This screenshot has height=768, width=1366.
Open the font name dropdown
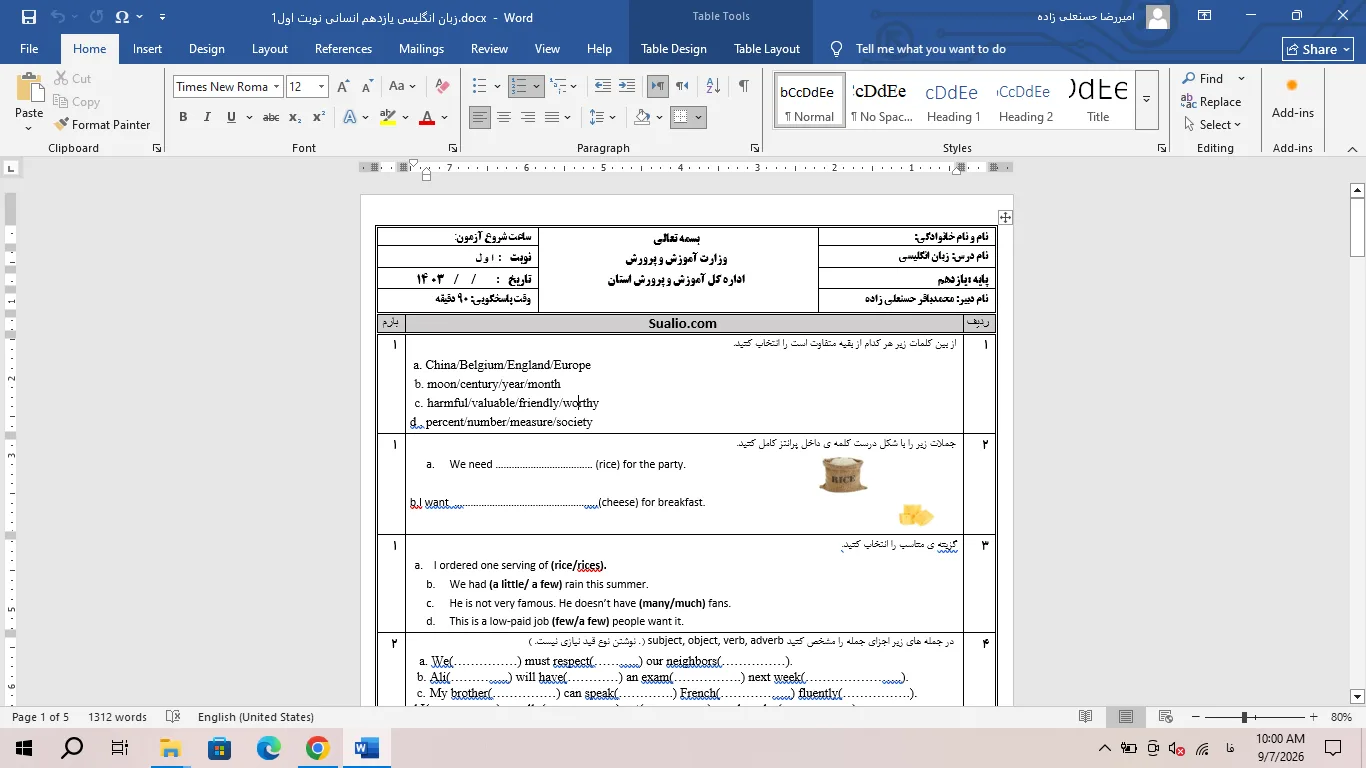click(x=277, y=86)
